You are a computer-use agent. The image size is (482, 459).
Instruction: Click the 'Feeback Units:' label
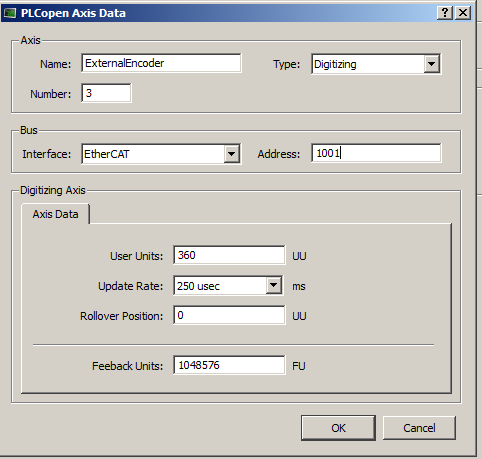[128, 366]
